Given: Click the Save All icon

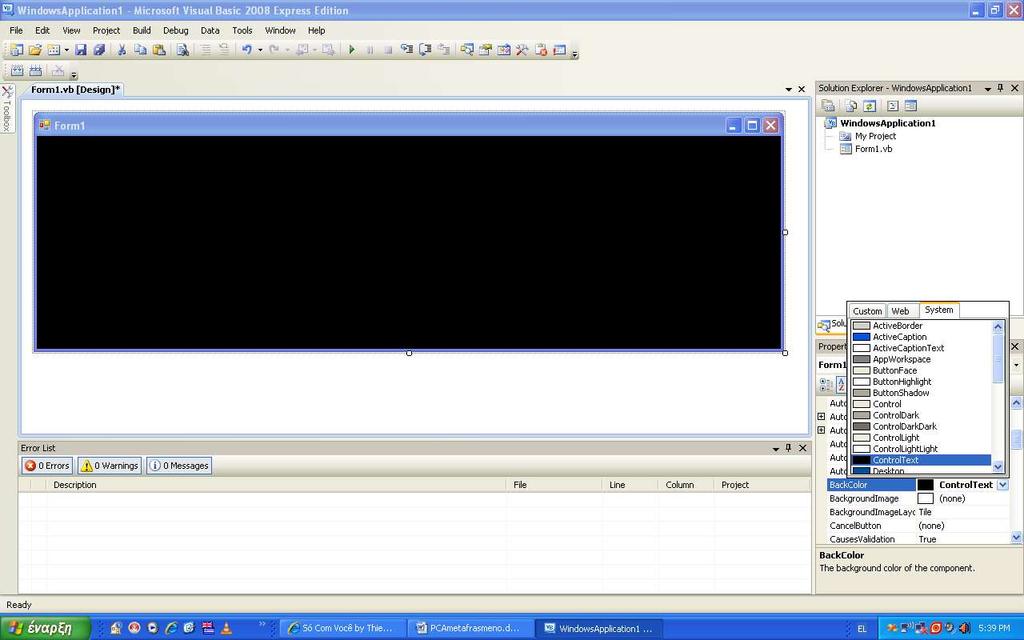Looking at the screenshot, I should pyautogui.click(x=99, y=50).
